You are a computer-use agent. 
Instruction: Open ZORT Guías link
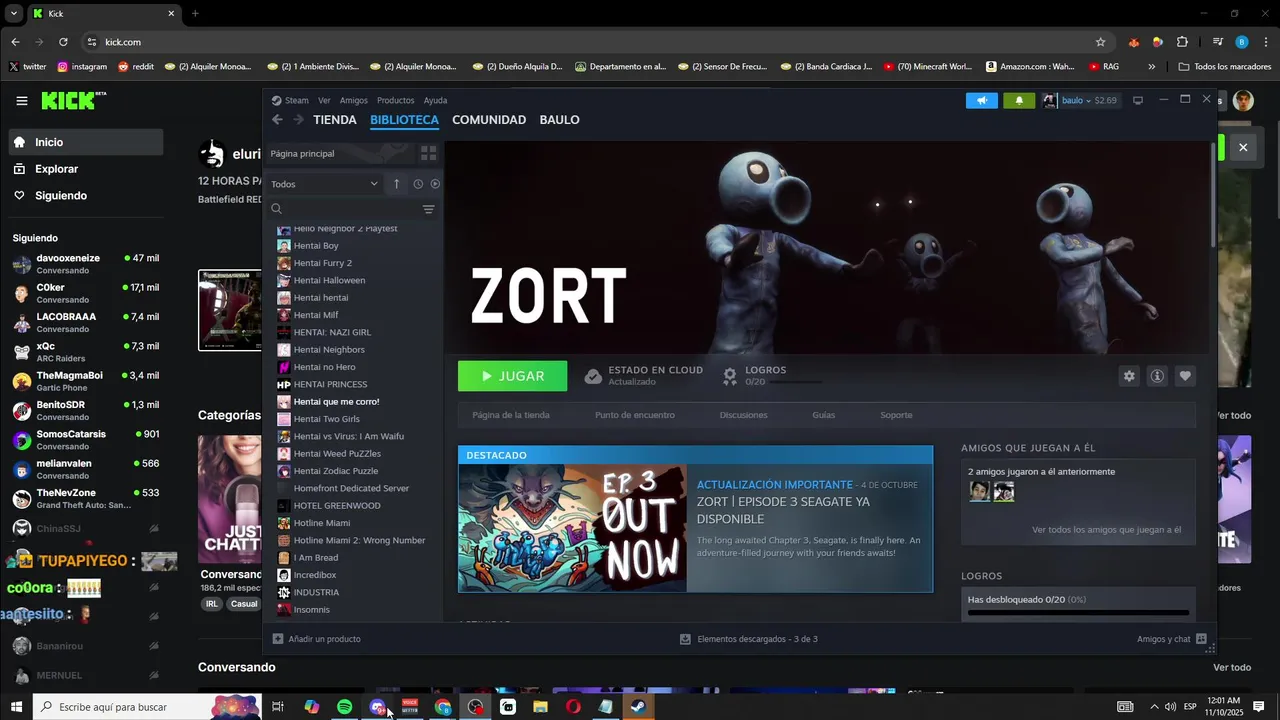pyautogui.click(x=823, y=415)
